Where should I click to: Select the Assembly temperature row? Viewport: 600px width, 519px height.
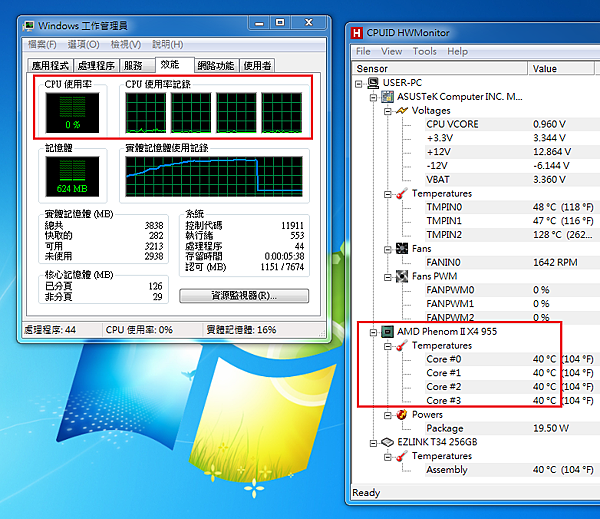(x=512, y=470)
